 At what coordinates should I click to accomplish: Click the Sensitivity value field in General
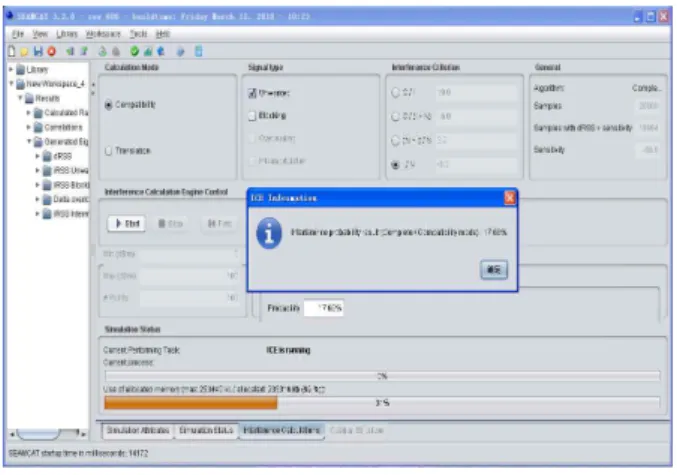tap(648, 150)
